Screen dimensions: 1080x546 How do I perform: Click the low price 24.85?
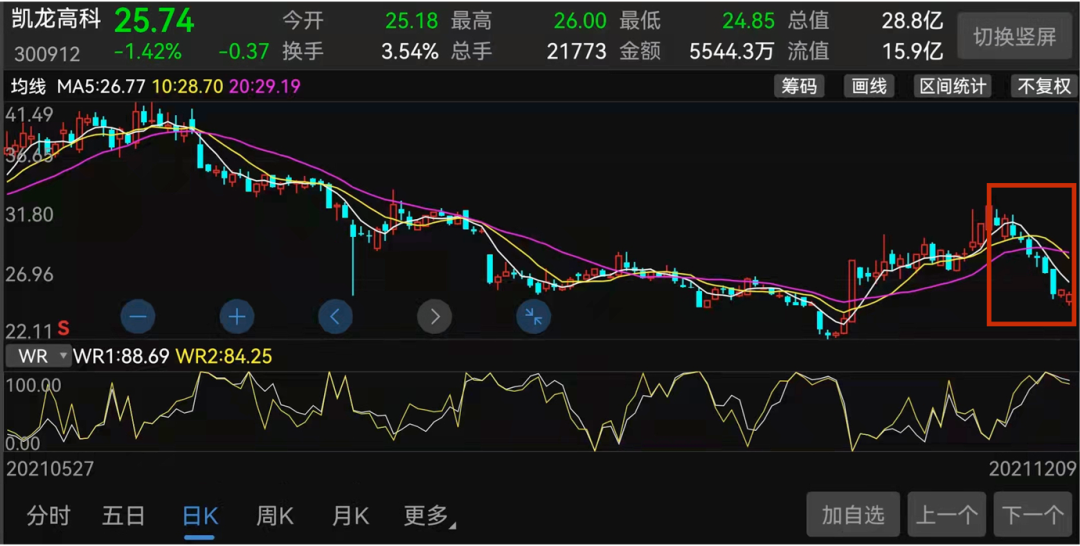pyautogui.click(x=748, y=21)
